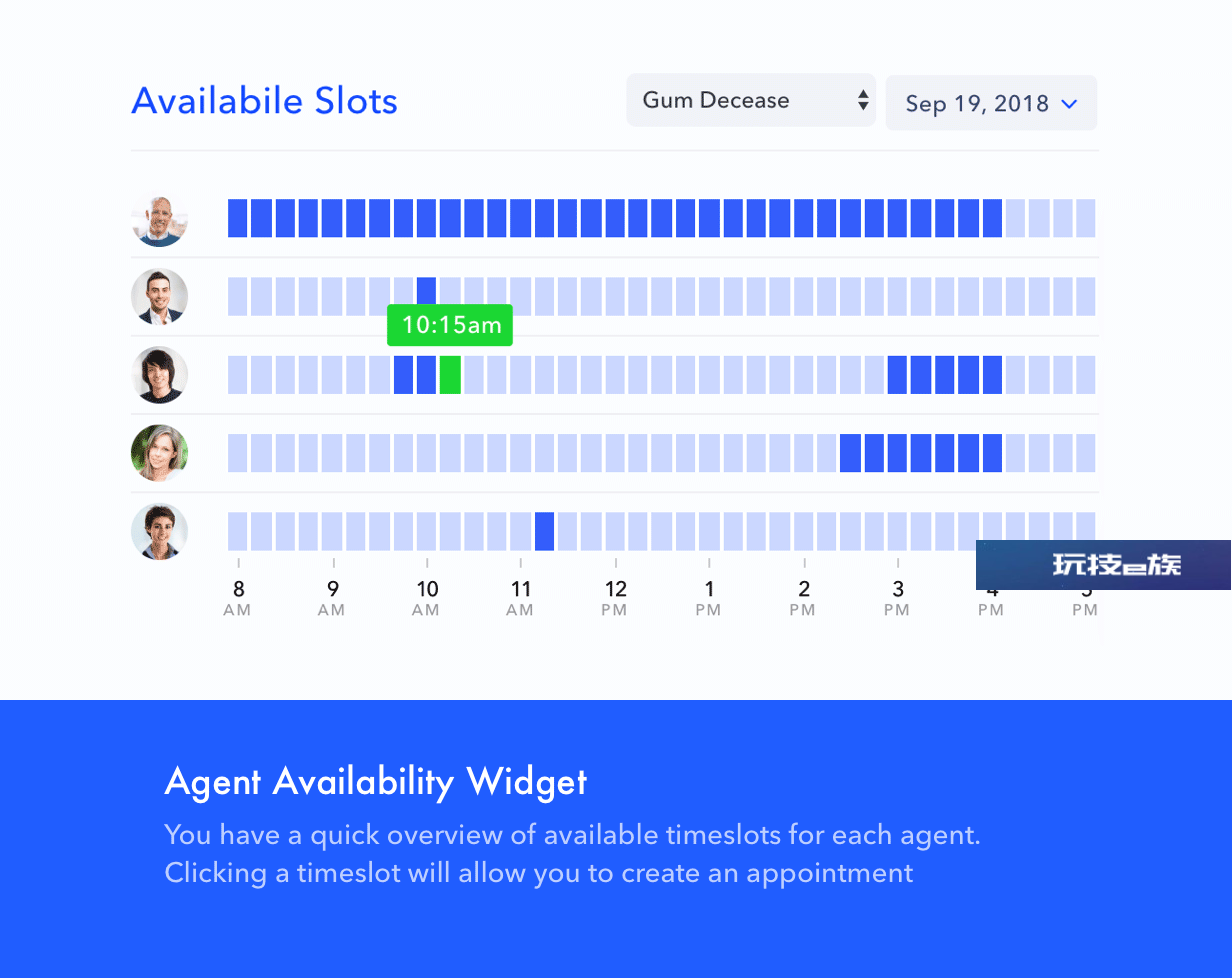The height and width of the screenshot is (978, 1232).
Task: Select the 2 PM timeline label
Action: 803,597
